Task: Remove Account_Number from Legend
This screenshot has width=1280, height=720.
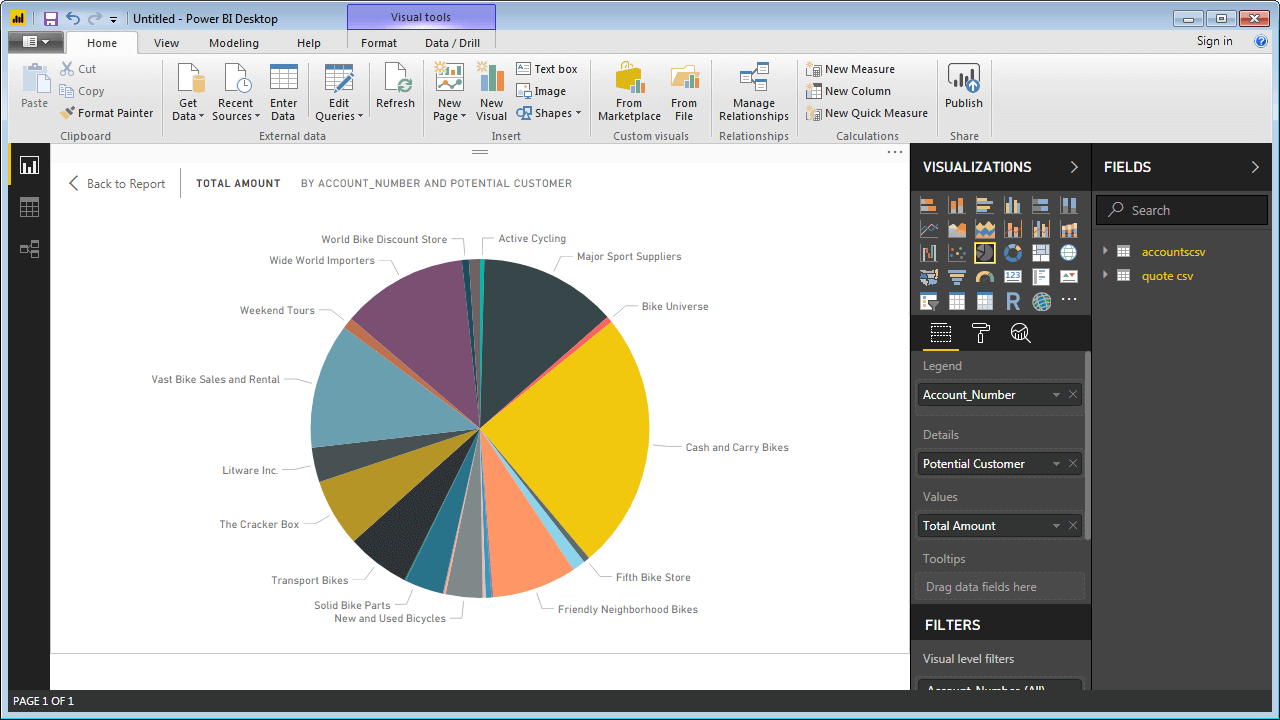Action: [x=1073, y=395]
